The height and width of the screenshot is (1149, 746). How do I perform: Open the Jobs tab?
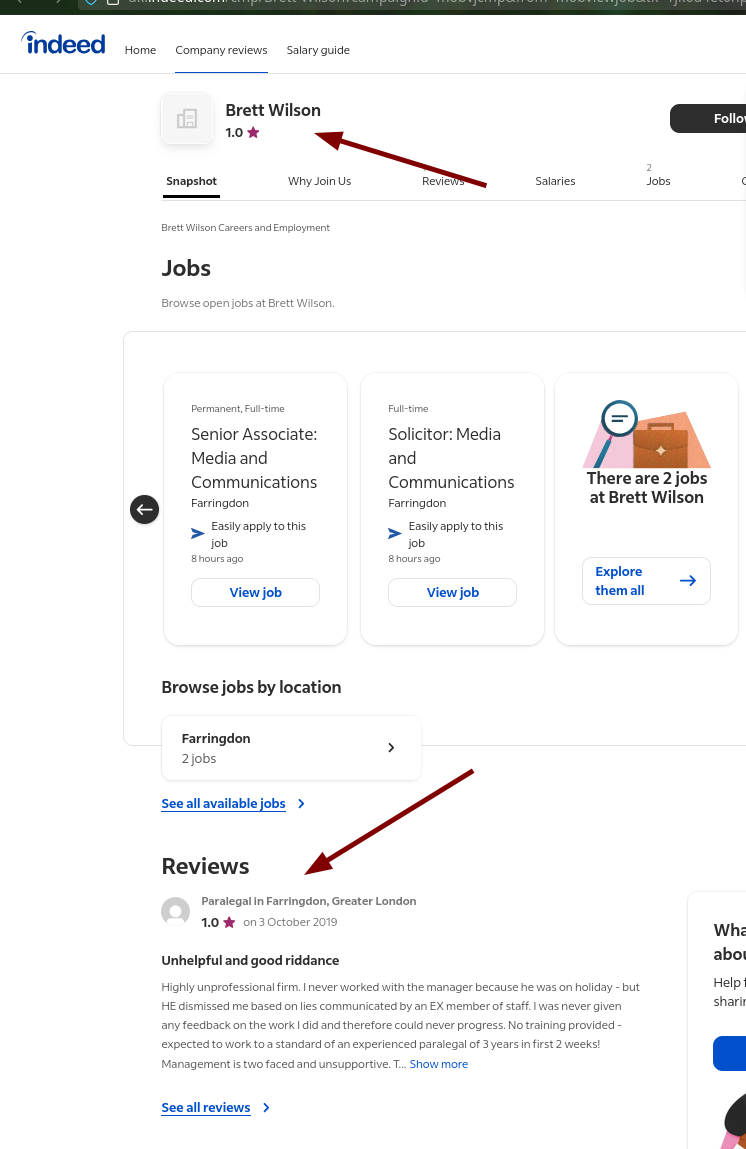pyautogui.click(x=658, y=181)
